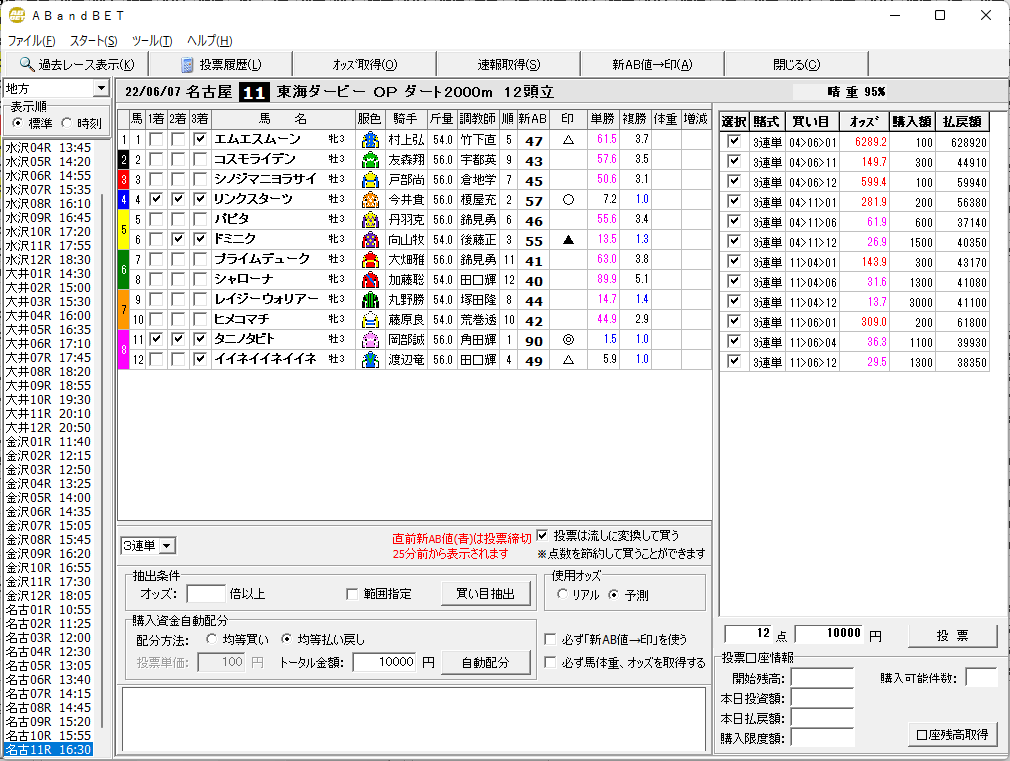Click jockey silks icon for コスモライデン
Viewport: 1010px width, 761px height.
coord(370,159)
